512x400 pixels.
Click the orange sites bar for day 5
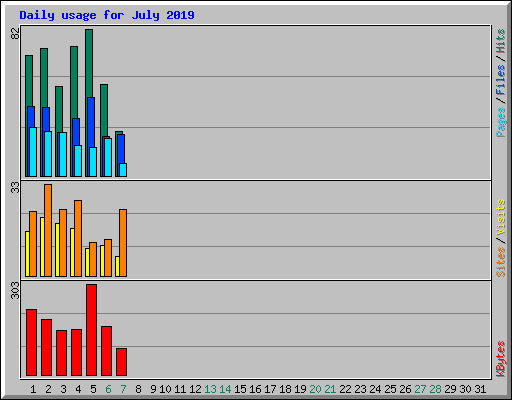tap(93, 259)
